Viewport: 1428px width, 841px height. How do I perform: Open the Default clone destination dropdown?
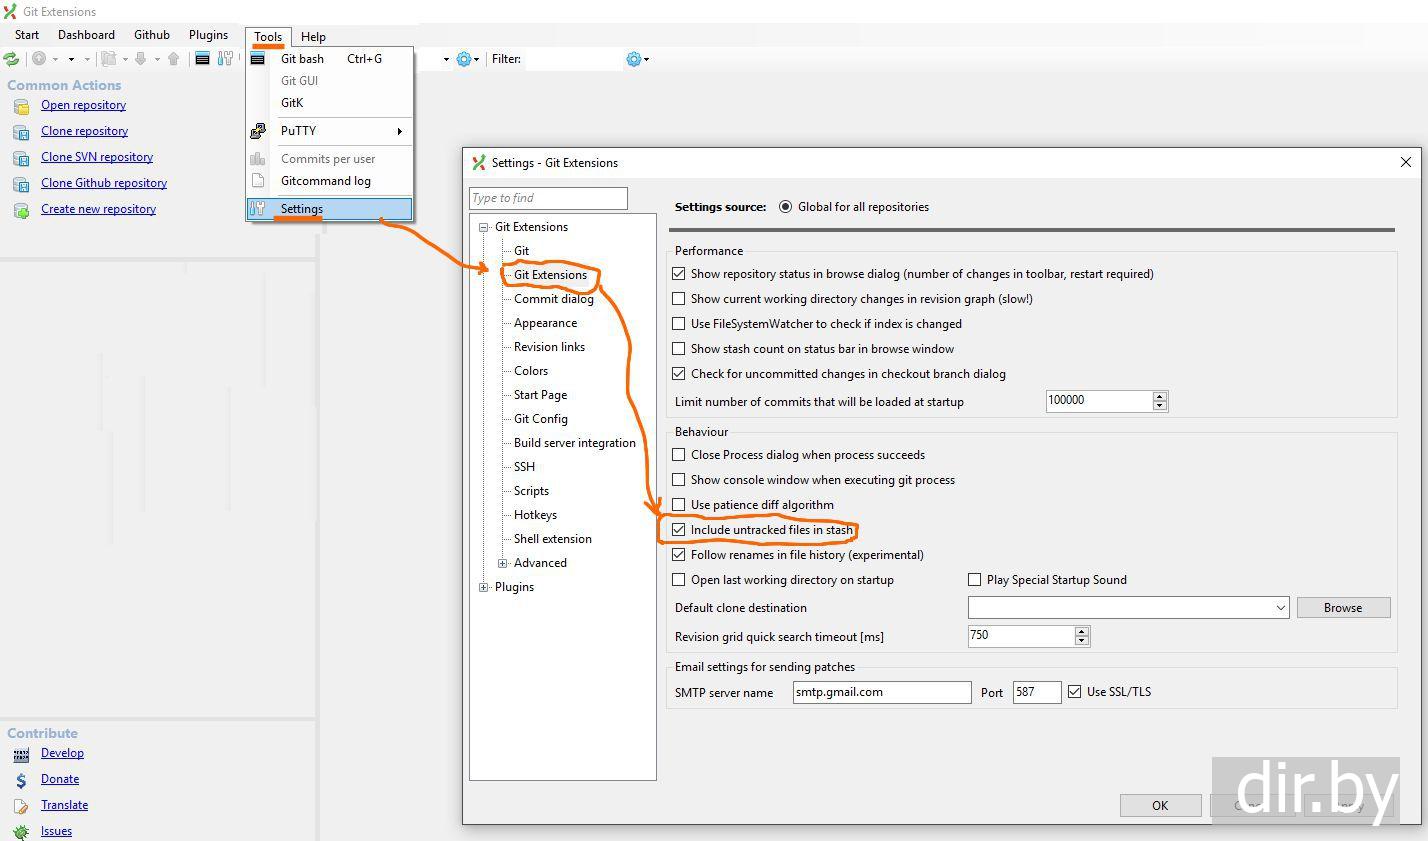[1280, 608]
